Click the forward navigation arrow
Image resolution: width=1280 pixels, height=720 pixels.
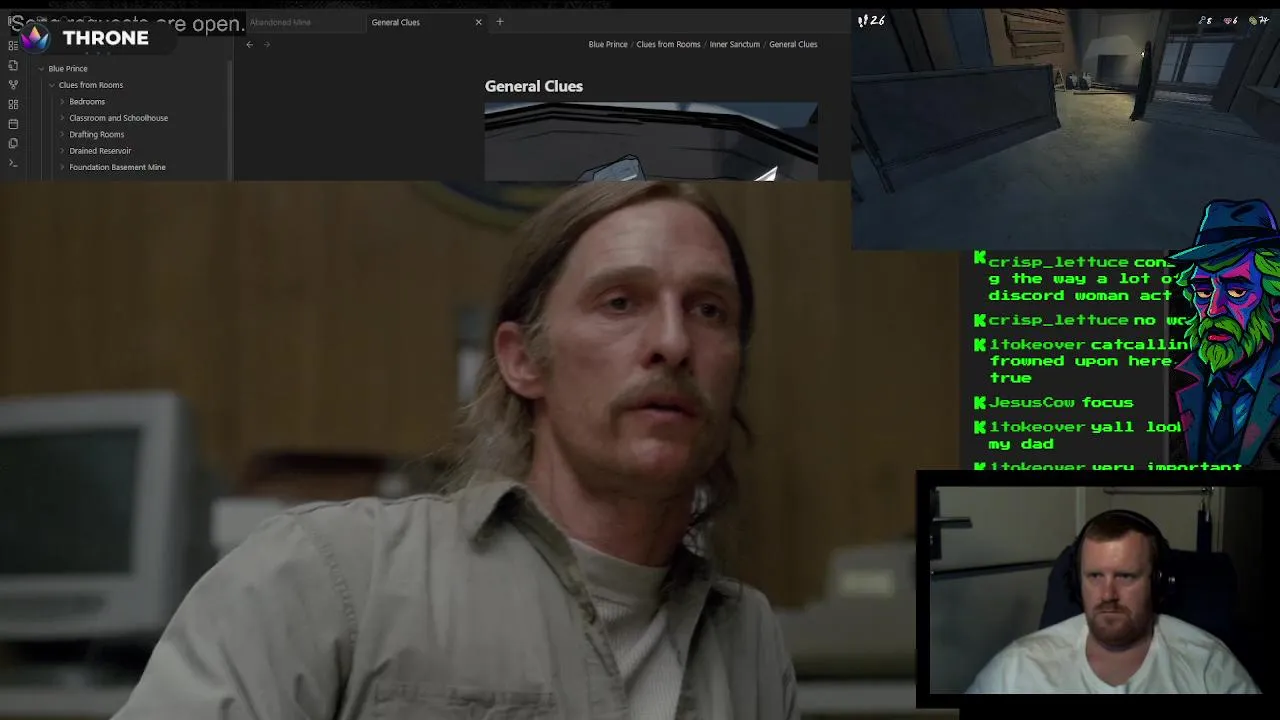pyautogui.click(x=267, y=44)
